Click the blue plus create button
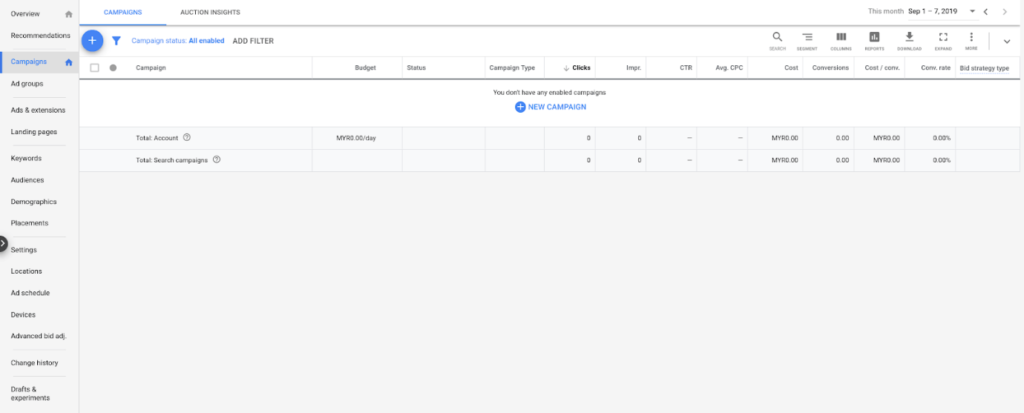 (92, 41)
